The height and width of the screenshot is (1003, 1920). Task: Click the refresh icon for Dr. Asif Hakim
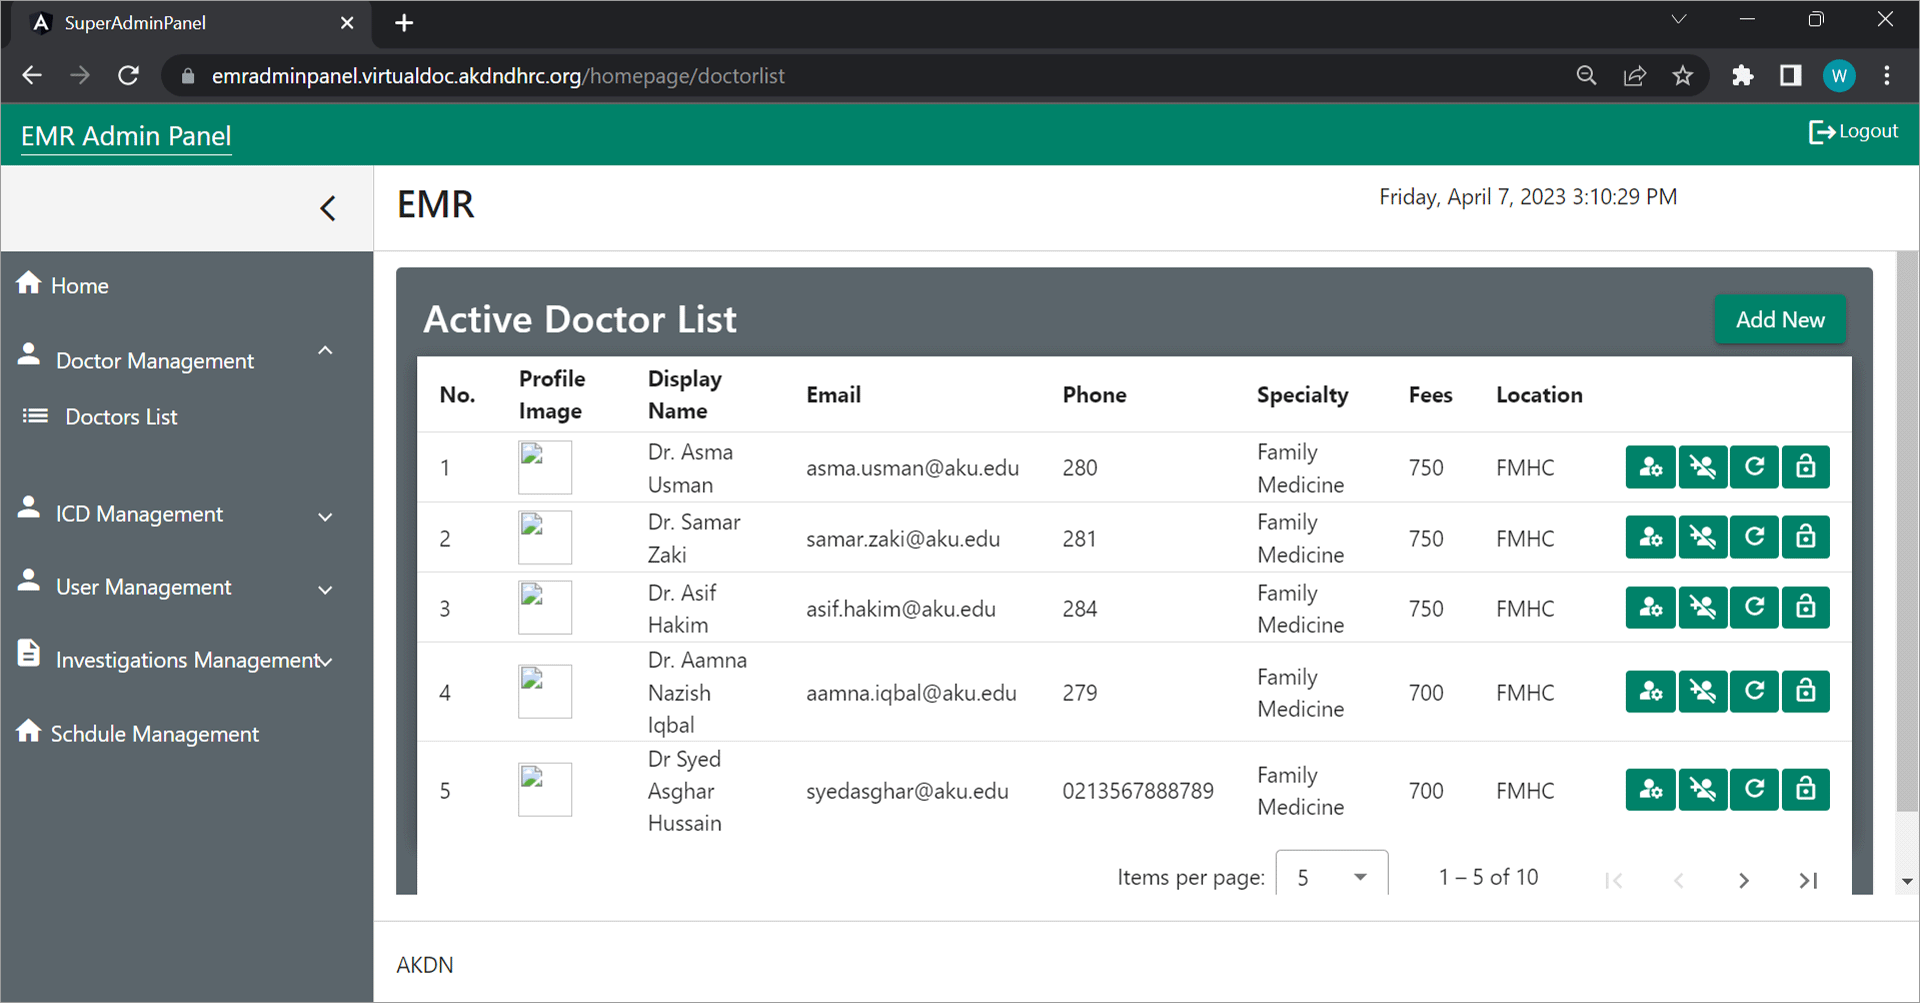point(1753,607)
